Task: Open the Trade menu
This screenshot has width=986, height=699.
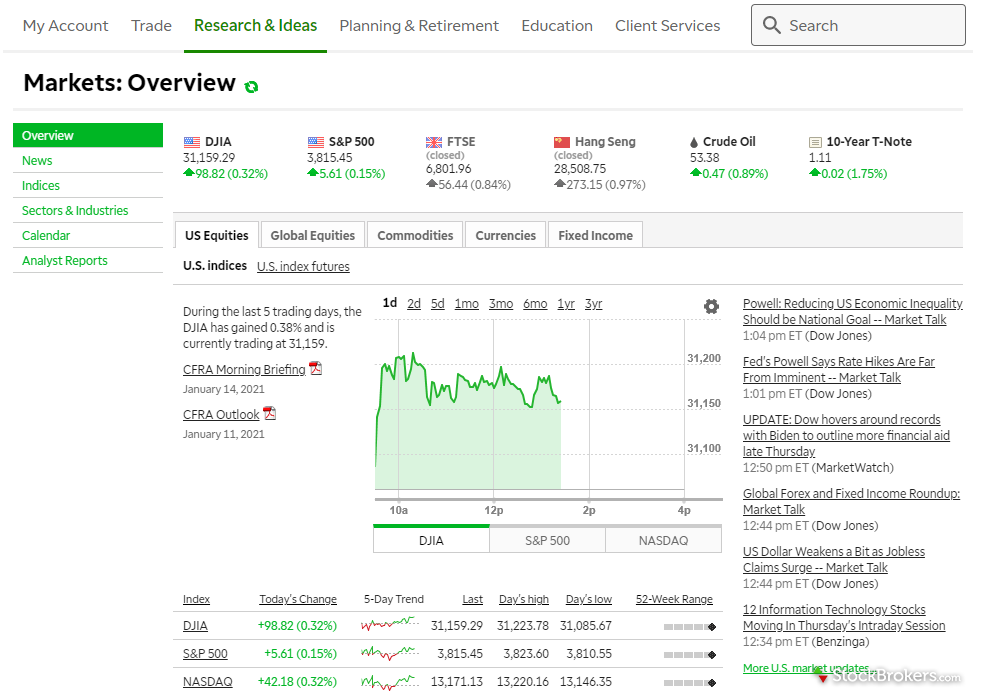Action: tap(151, 26)
